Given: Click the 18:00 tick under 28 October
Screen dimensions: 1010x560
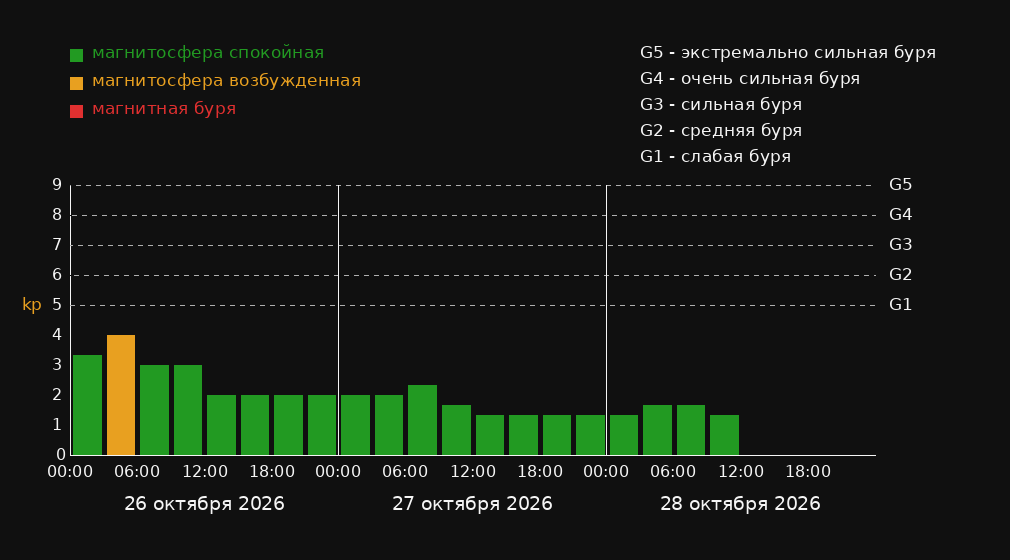Looking at the screenshot, I should 808,472.
